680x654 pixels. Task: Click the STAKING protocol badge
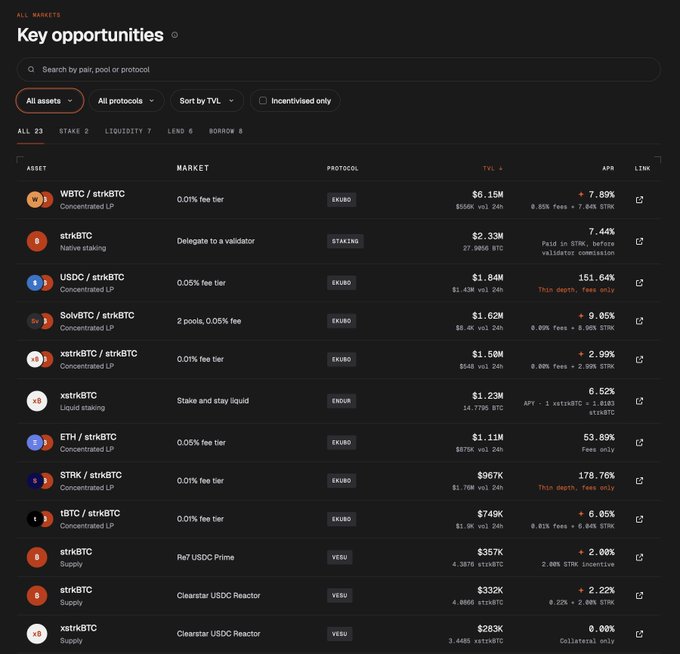(345, 241)
